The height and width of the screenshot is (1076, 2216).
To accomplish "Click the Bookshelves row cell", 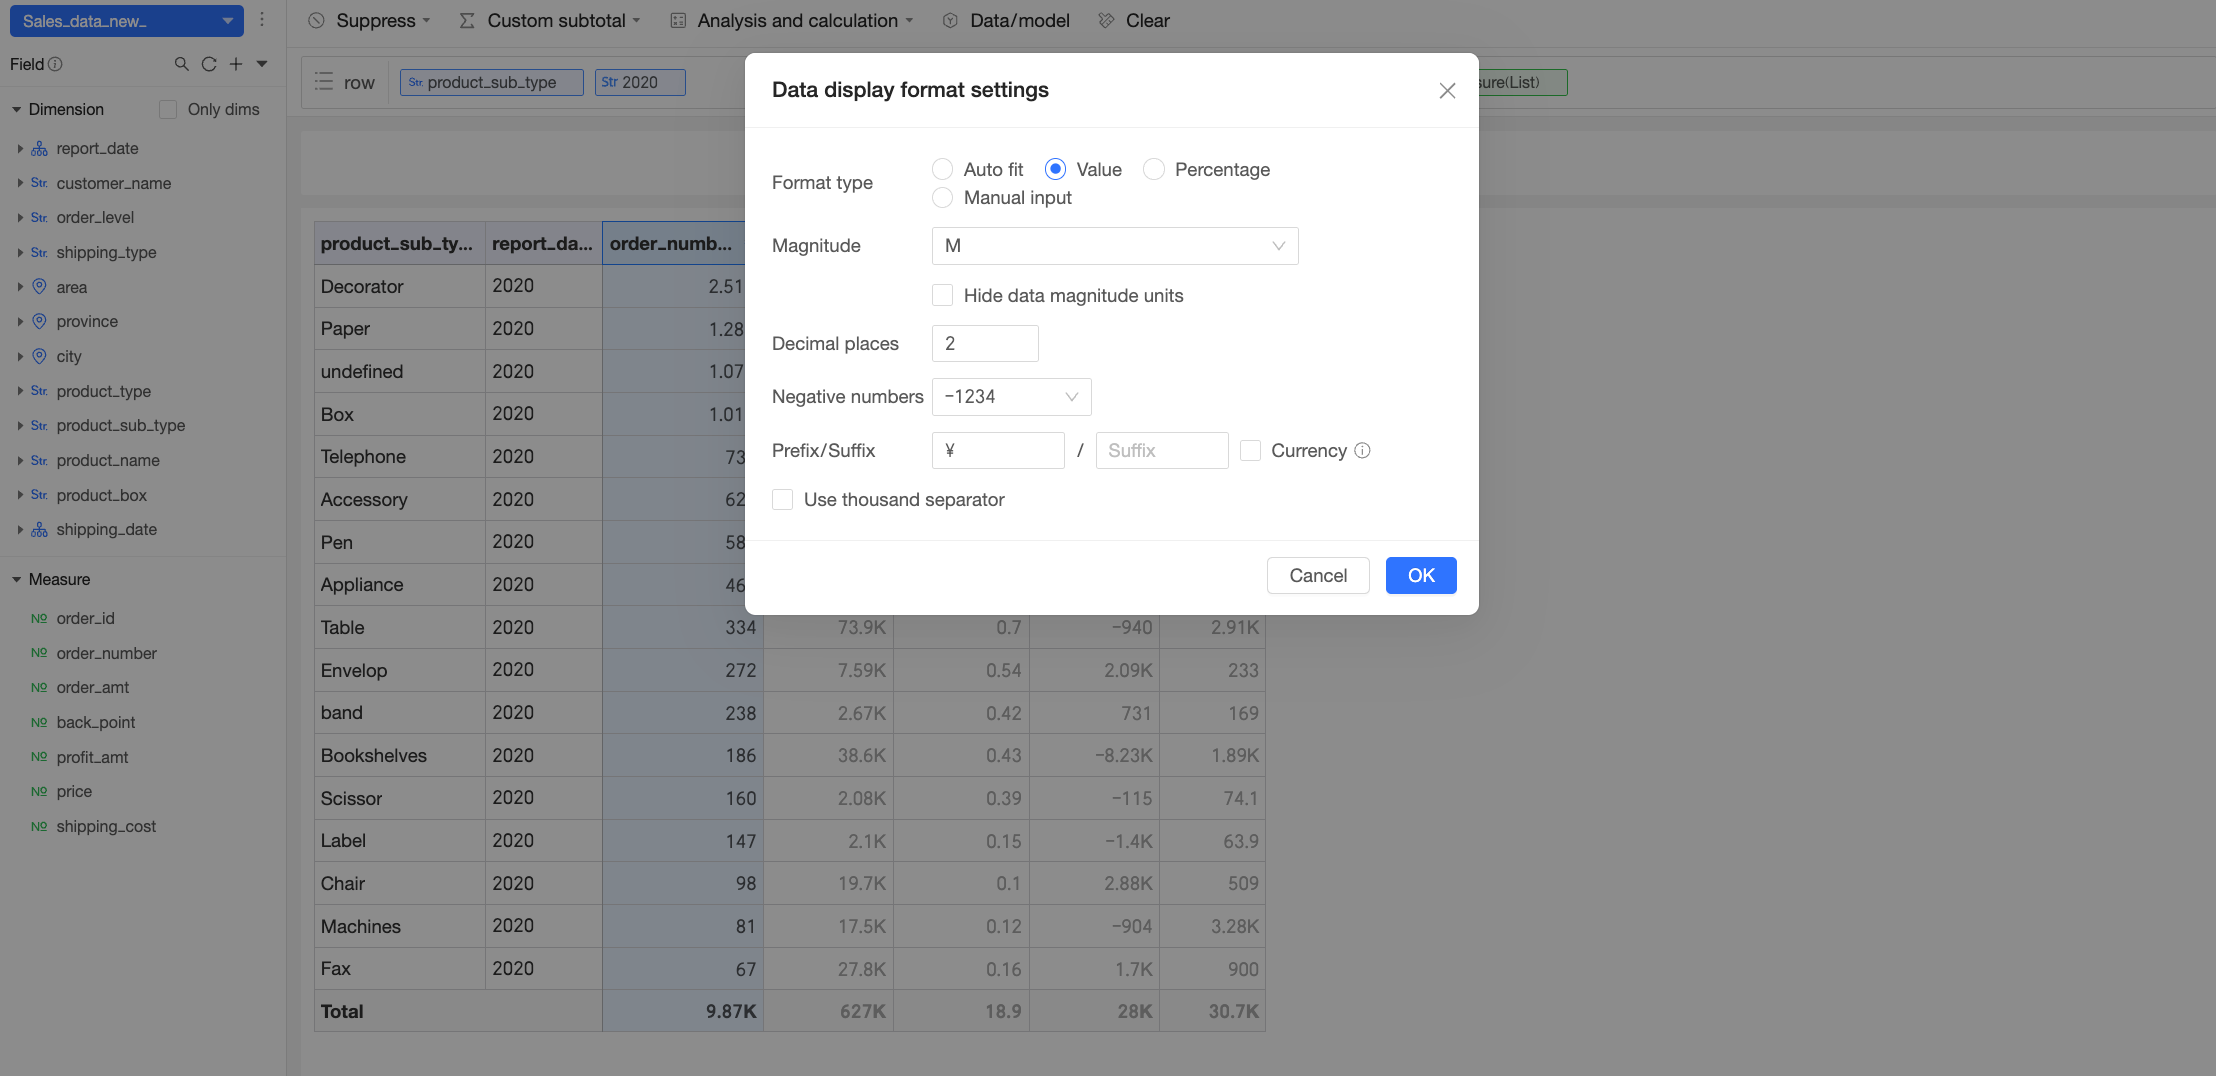I will tap(400, 756).
